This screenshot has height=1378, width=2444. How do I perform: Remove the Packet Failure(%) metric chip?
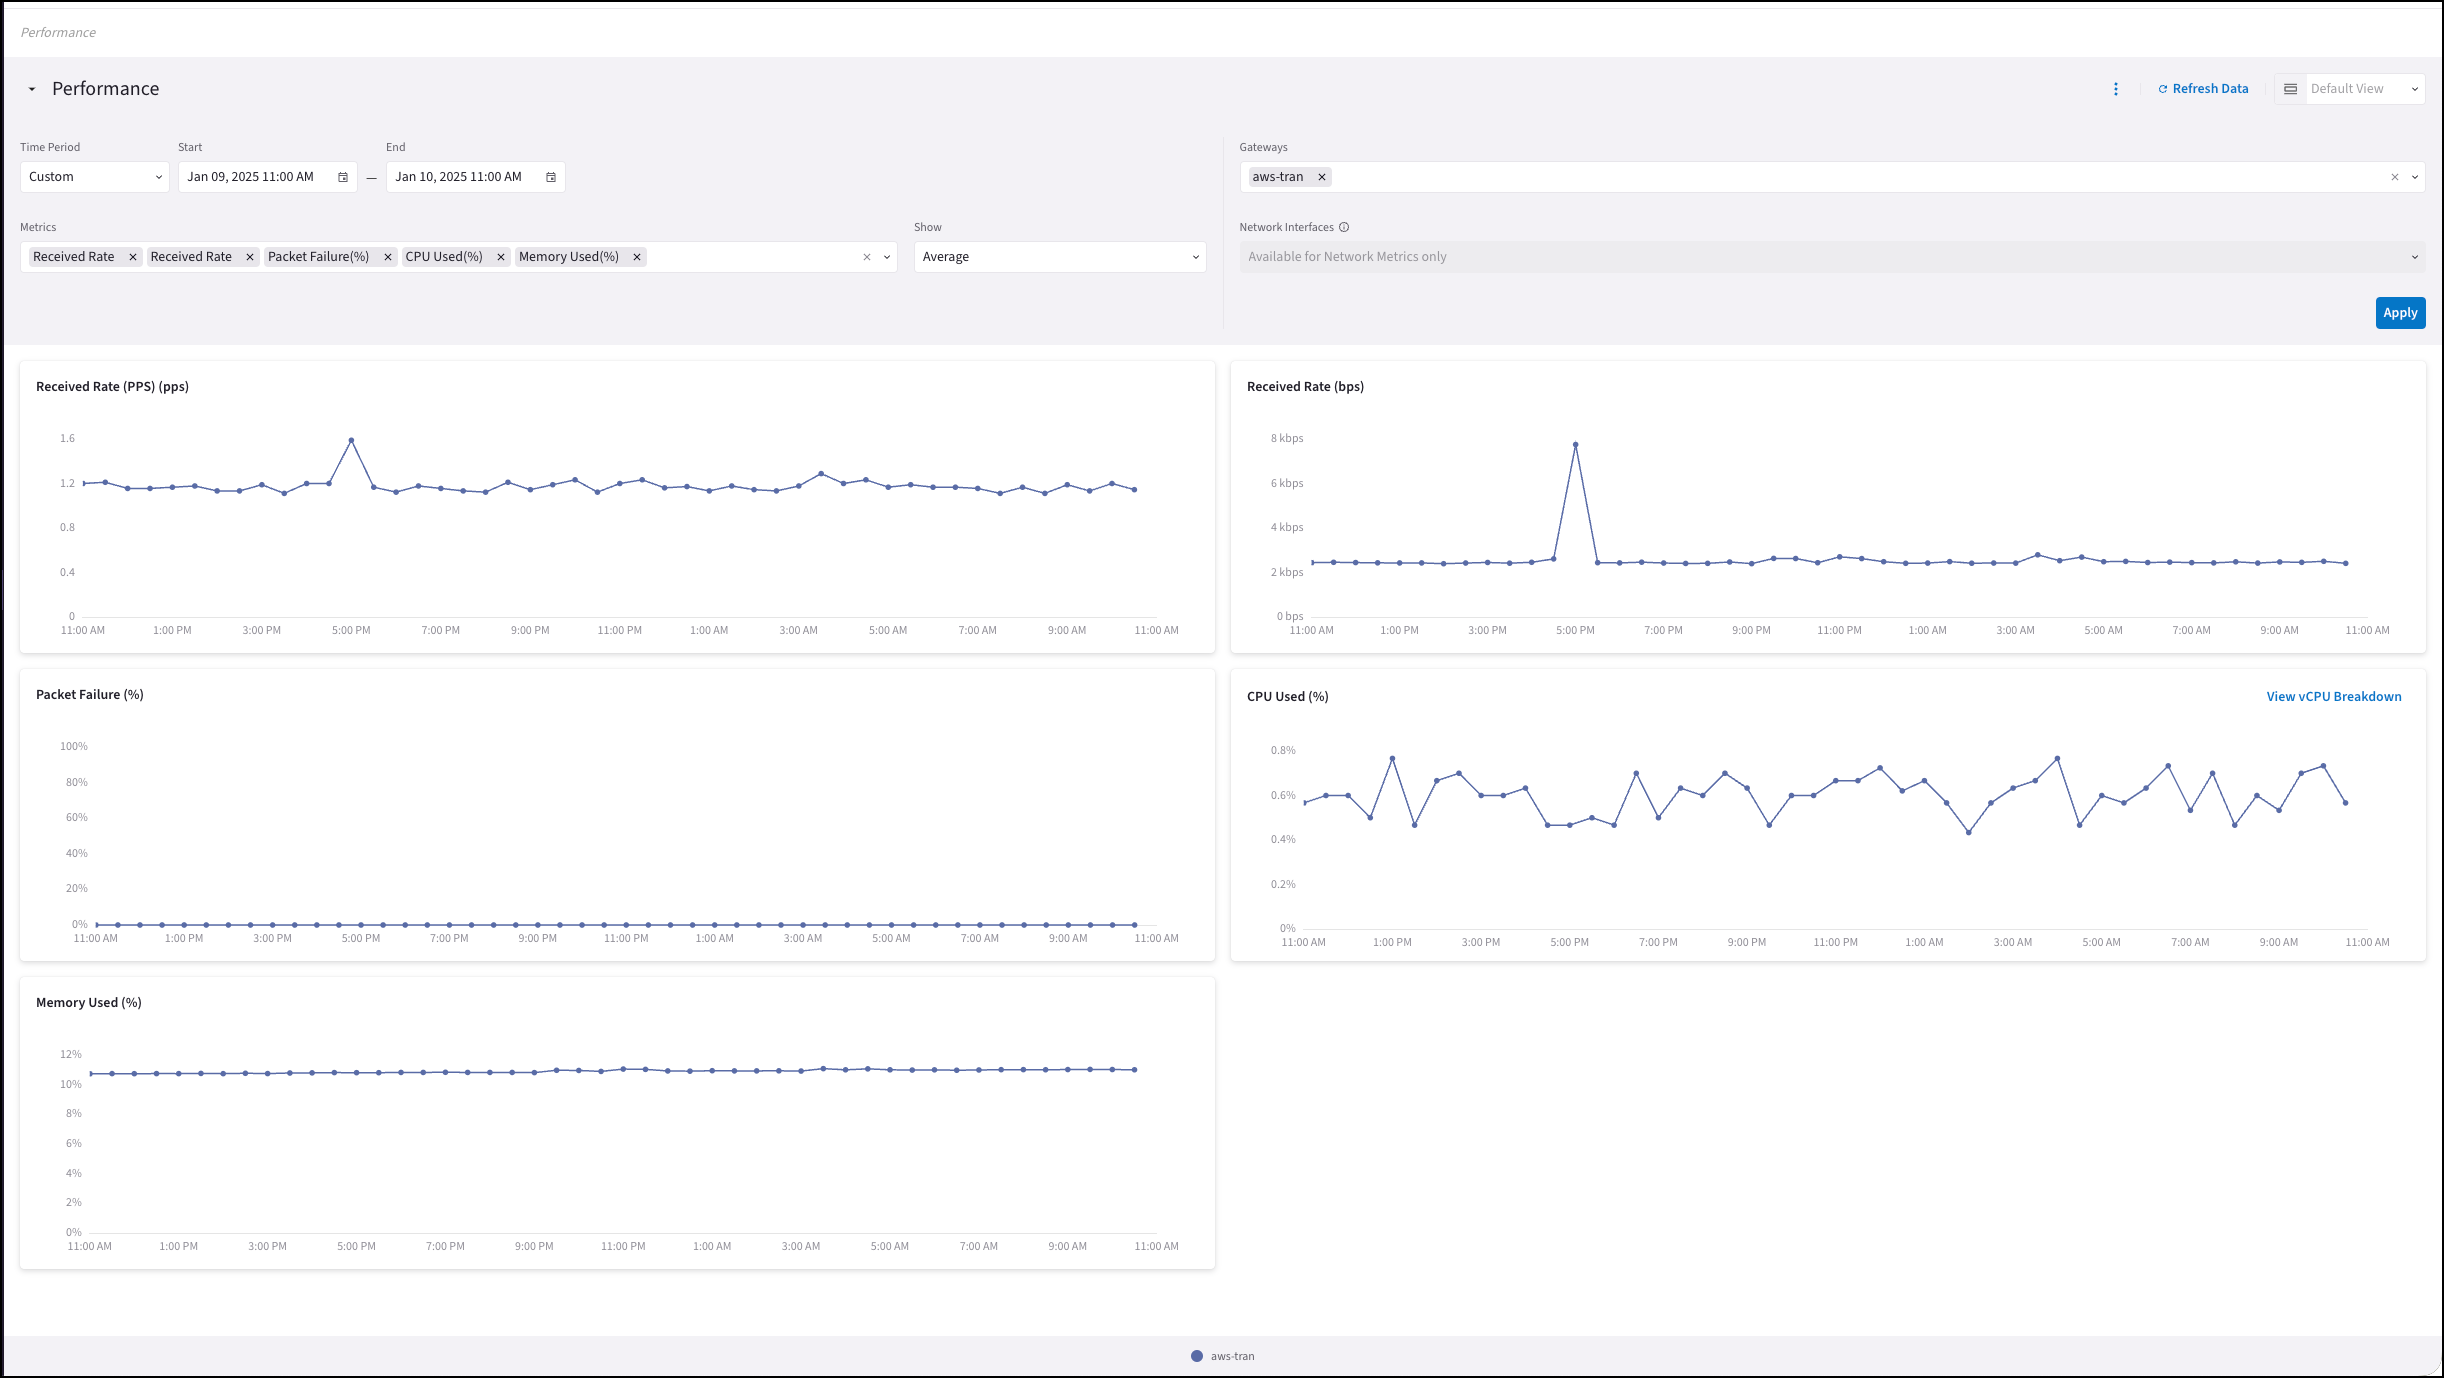point(387,257)
